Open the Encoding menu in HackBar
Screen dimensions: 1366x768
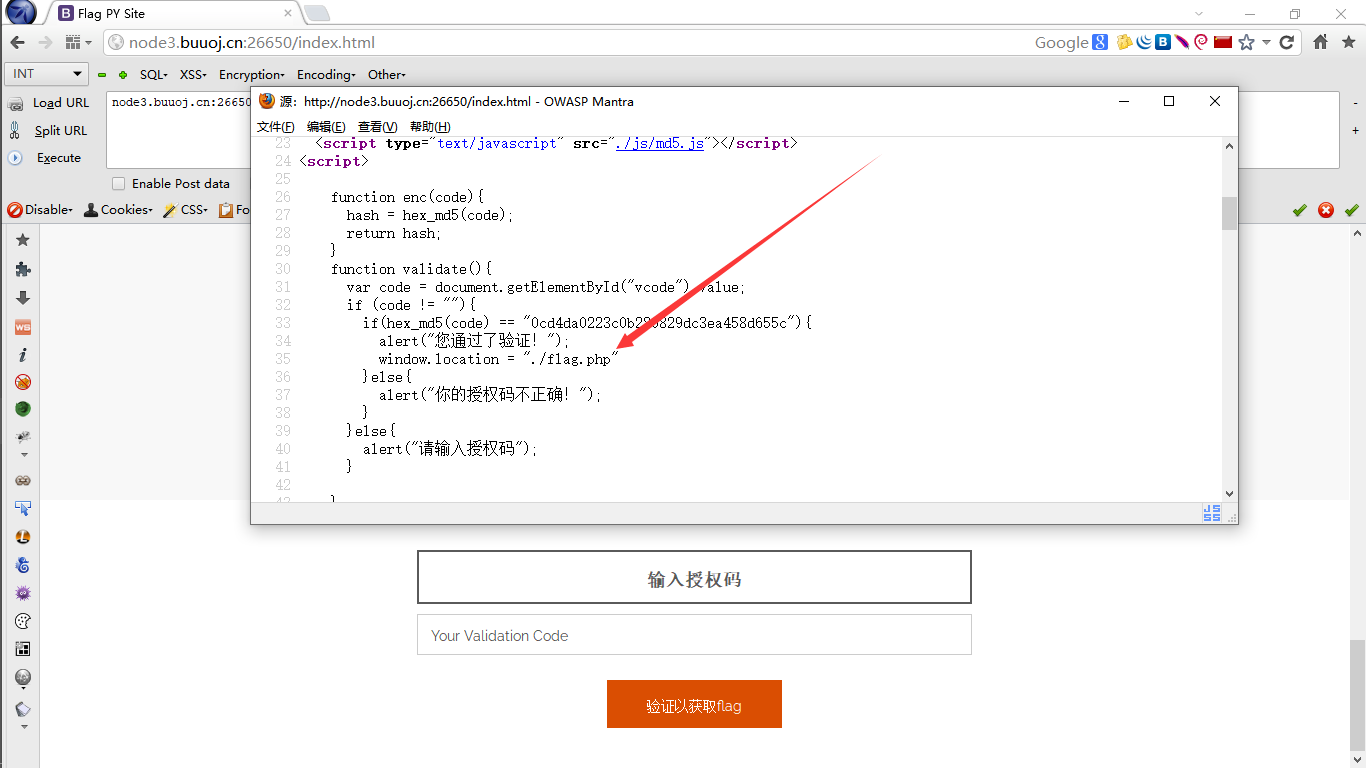click(x=326, y=75)
